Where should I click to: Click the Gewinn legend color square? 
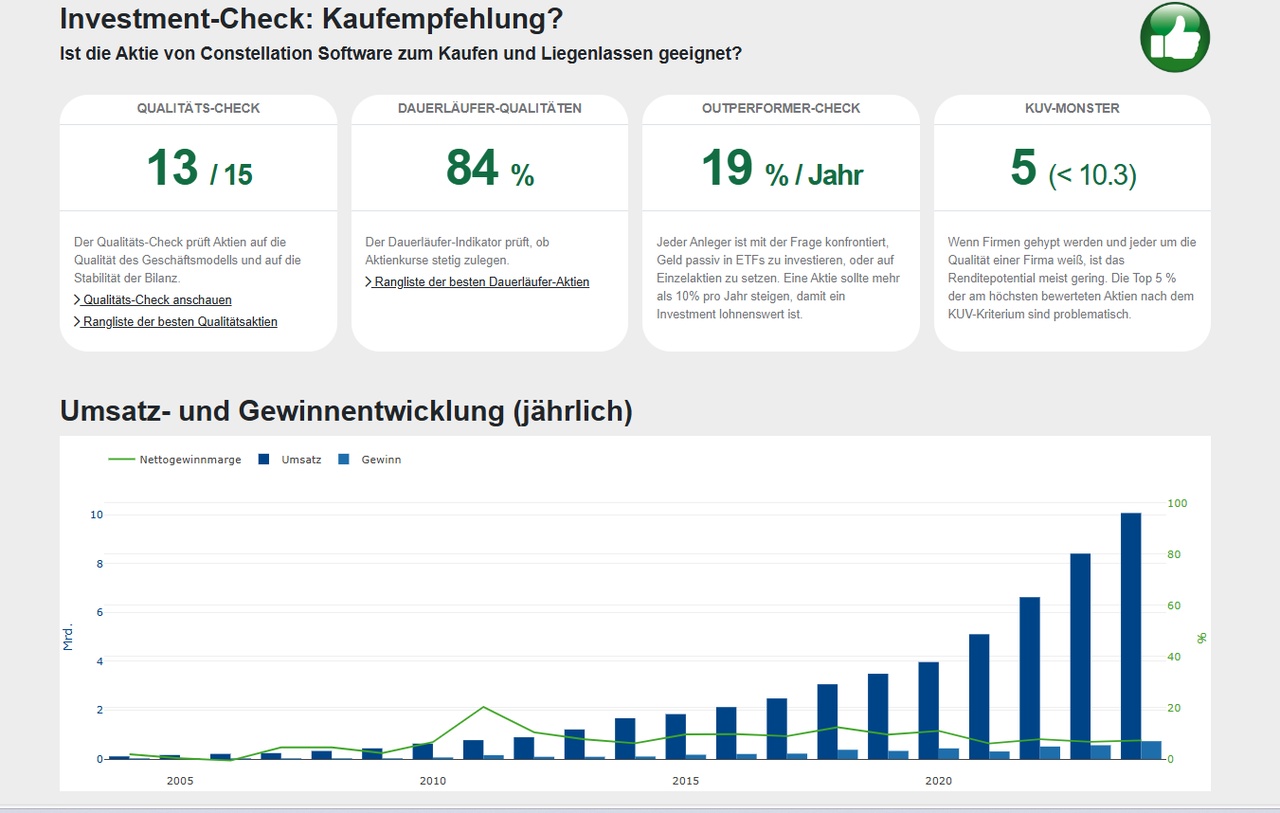(343, 460)
